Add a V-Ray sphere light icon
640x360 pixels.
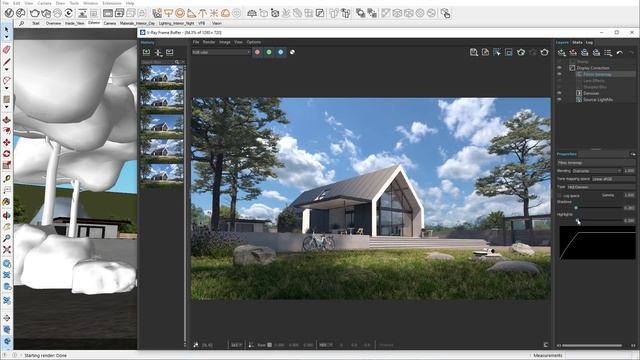[180, 13]
